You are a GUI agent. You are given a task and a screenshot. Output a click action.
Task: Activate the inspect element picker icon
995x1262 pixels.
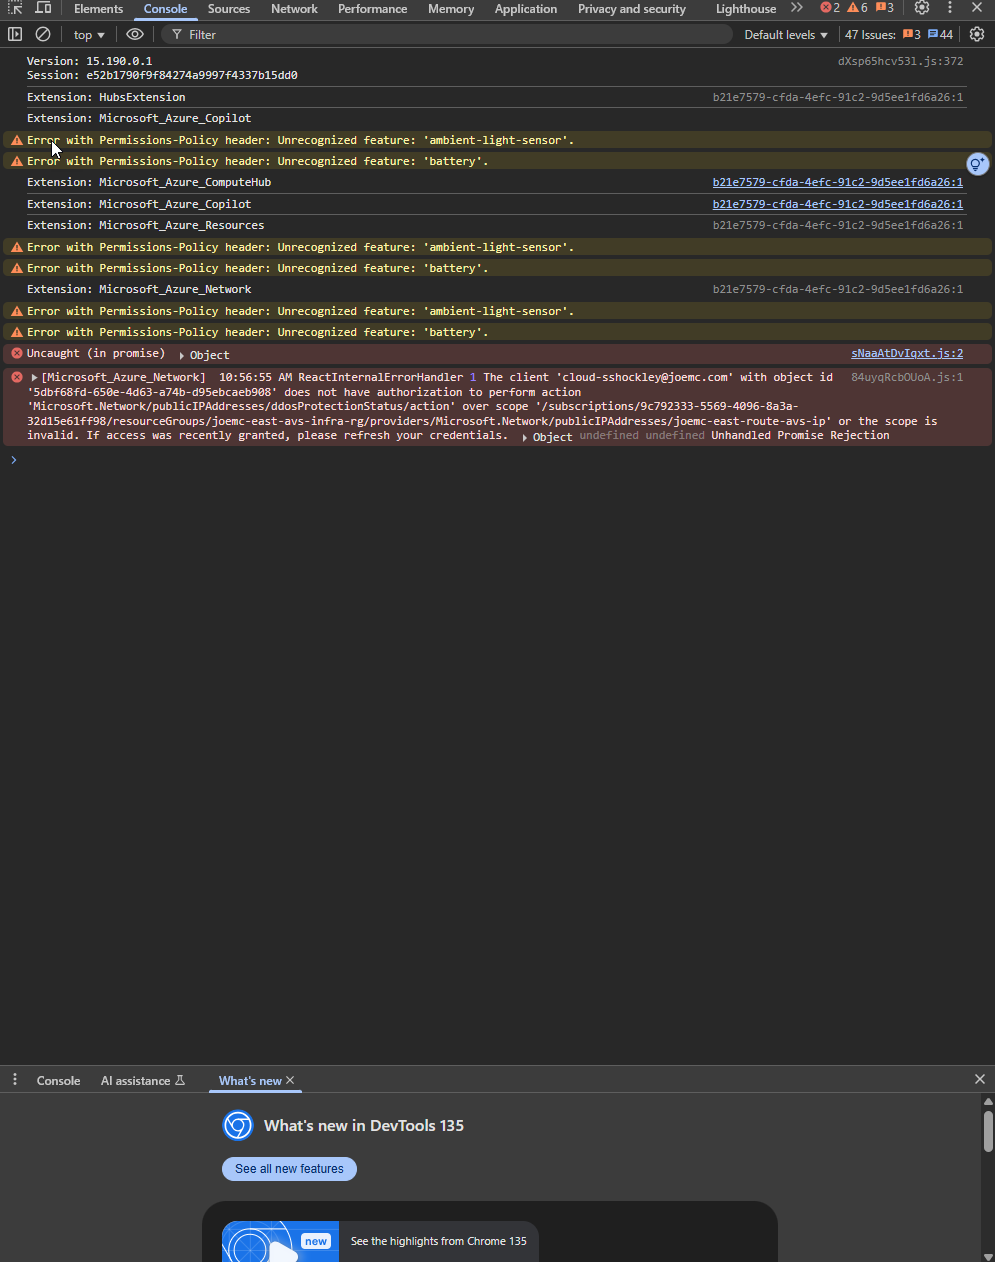coord(14,8)
